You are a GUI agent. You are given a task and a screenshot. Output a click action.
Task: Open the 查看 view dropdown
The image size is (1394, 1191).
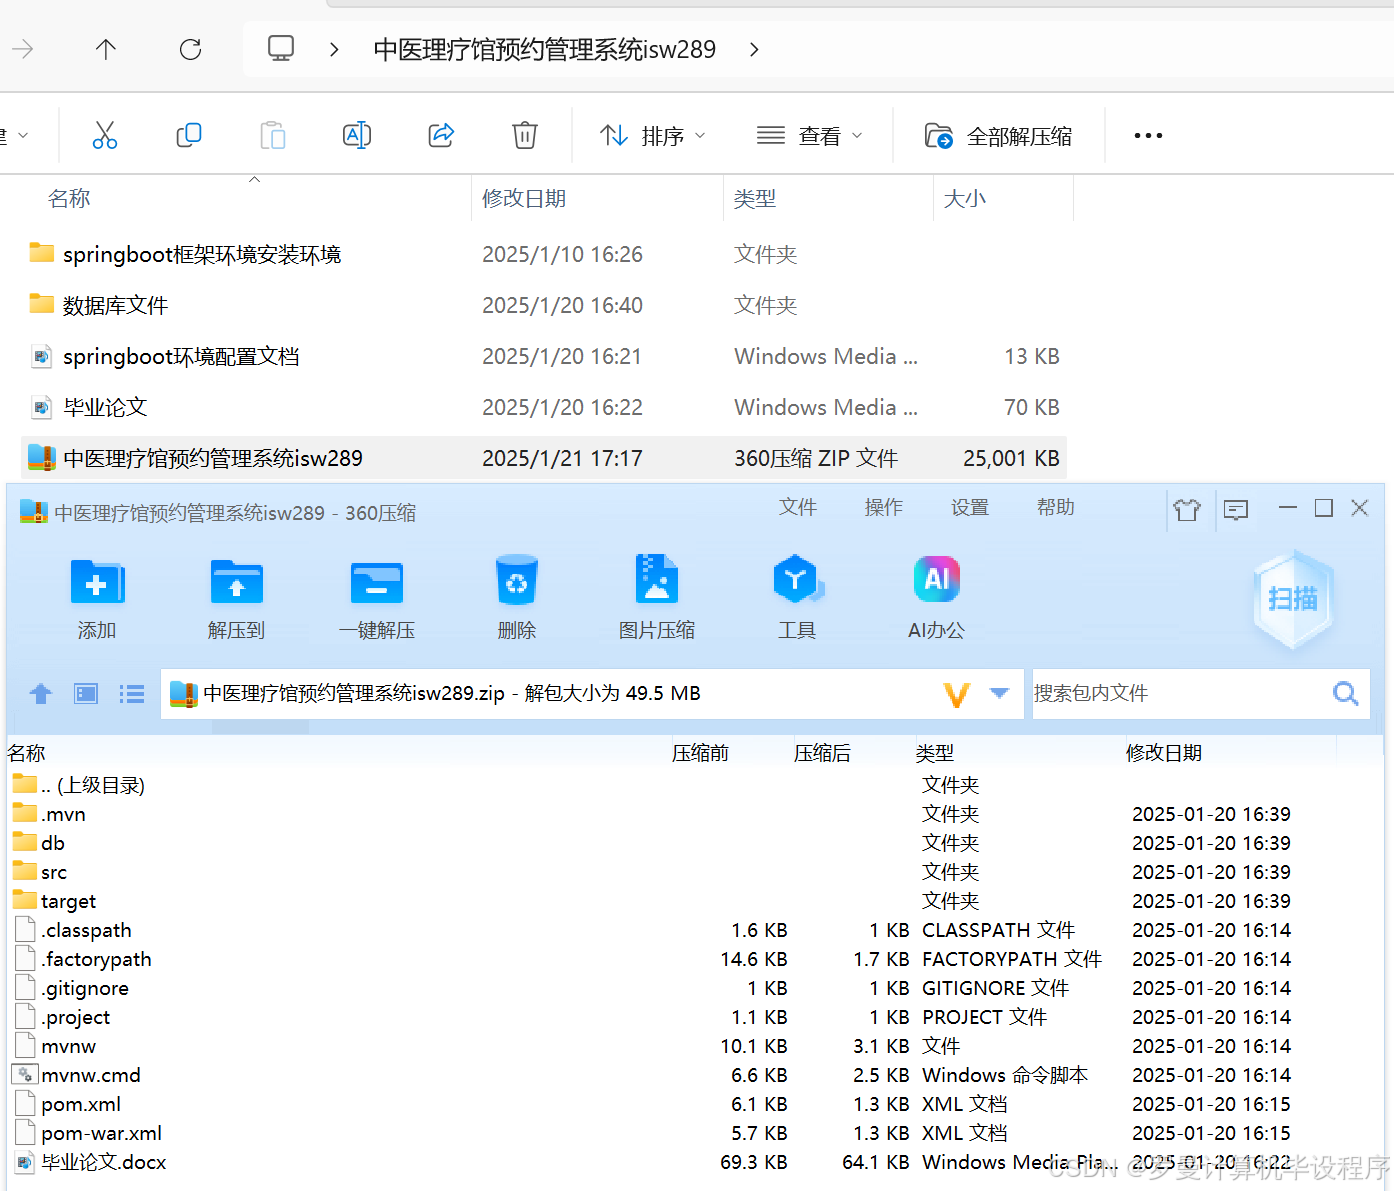point(810,135)
